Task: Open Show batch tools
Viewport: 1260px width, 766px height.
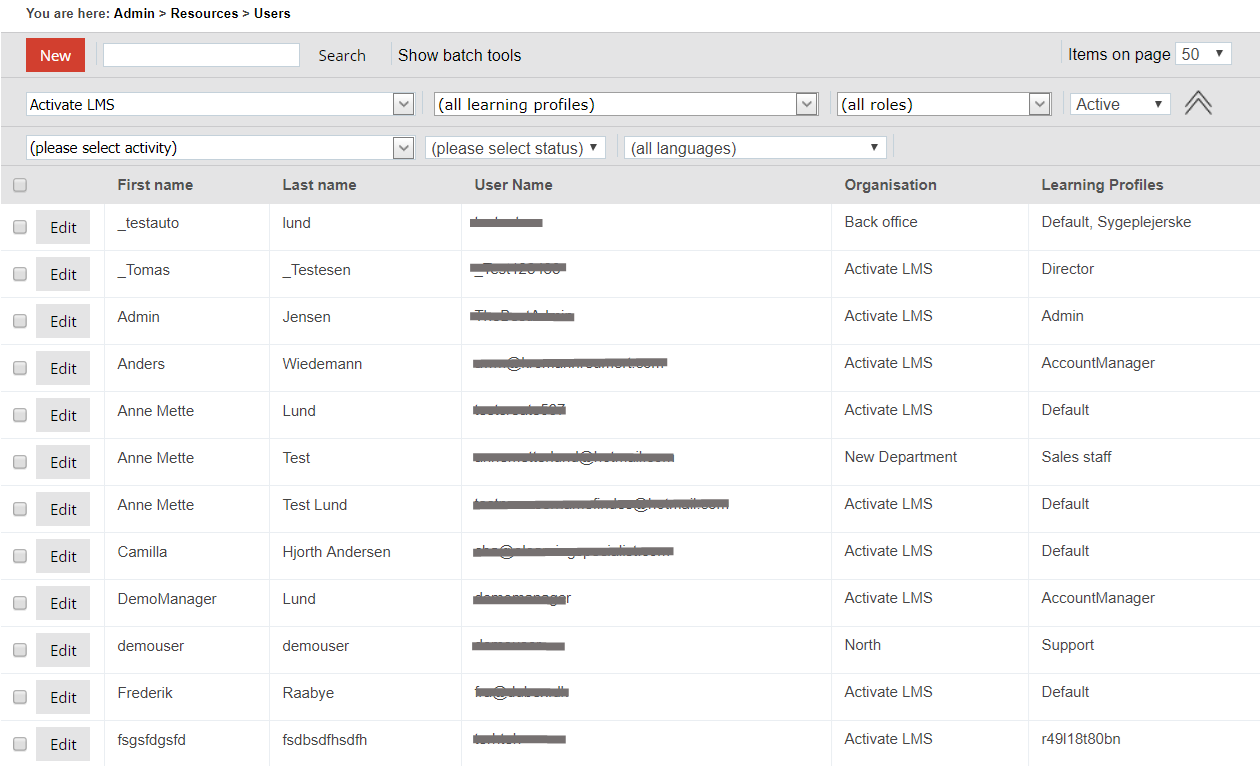Action: [459, 56]
